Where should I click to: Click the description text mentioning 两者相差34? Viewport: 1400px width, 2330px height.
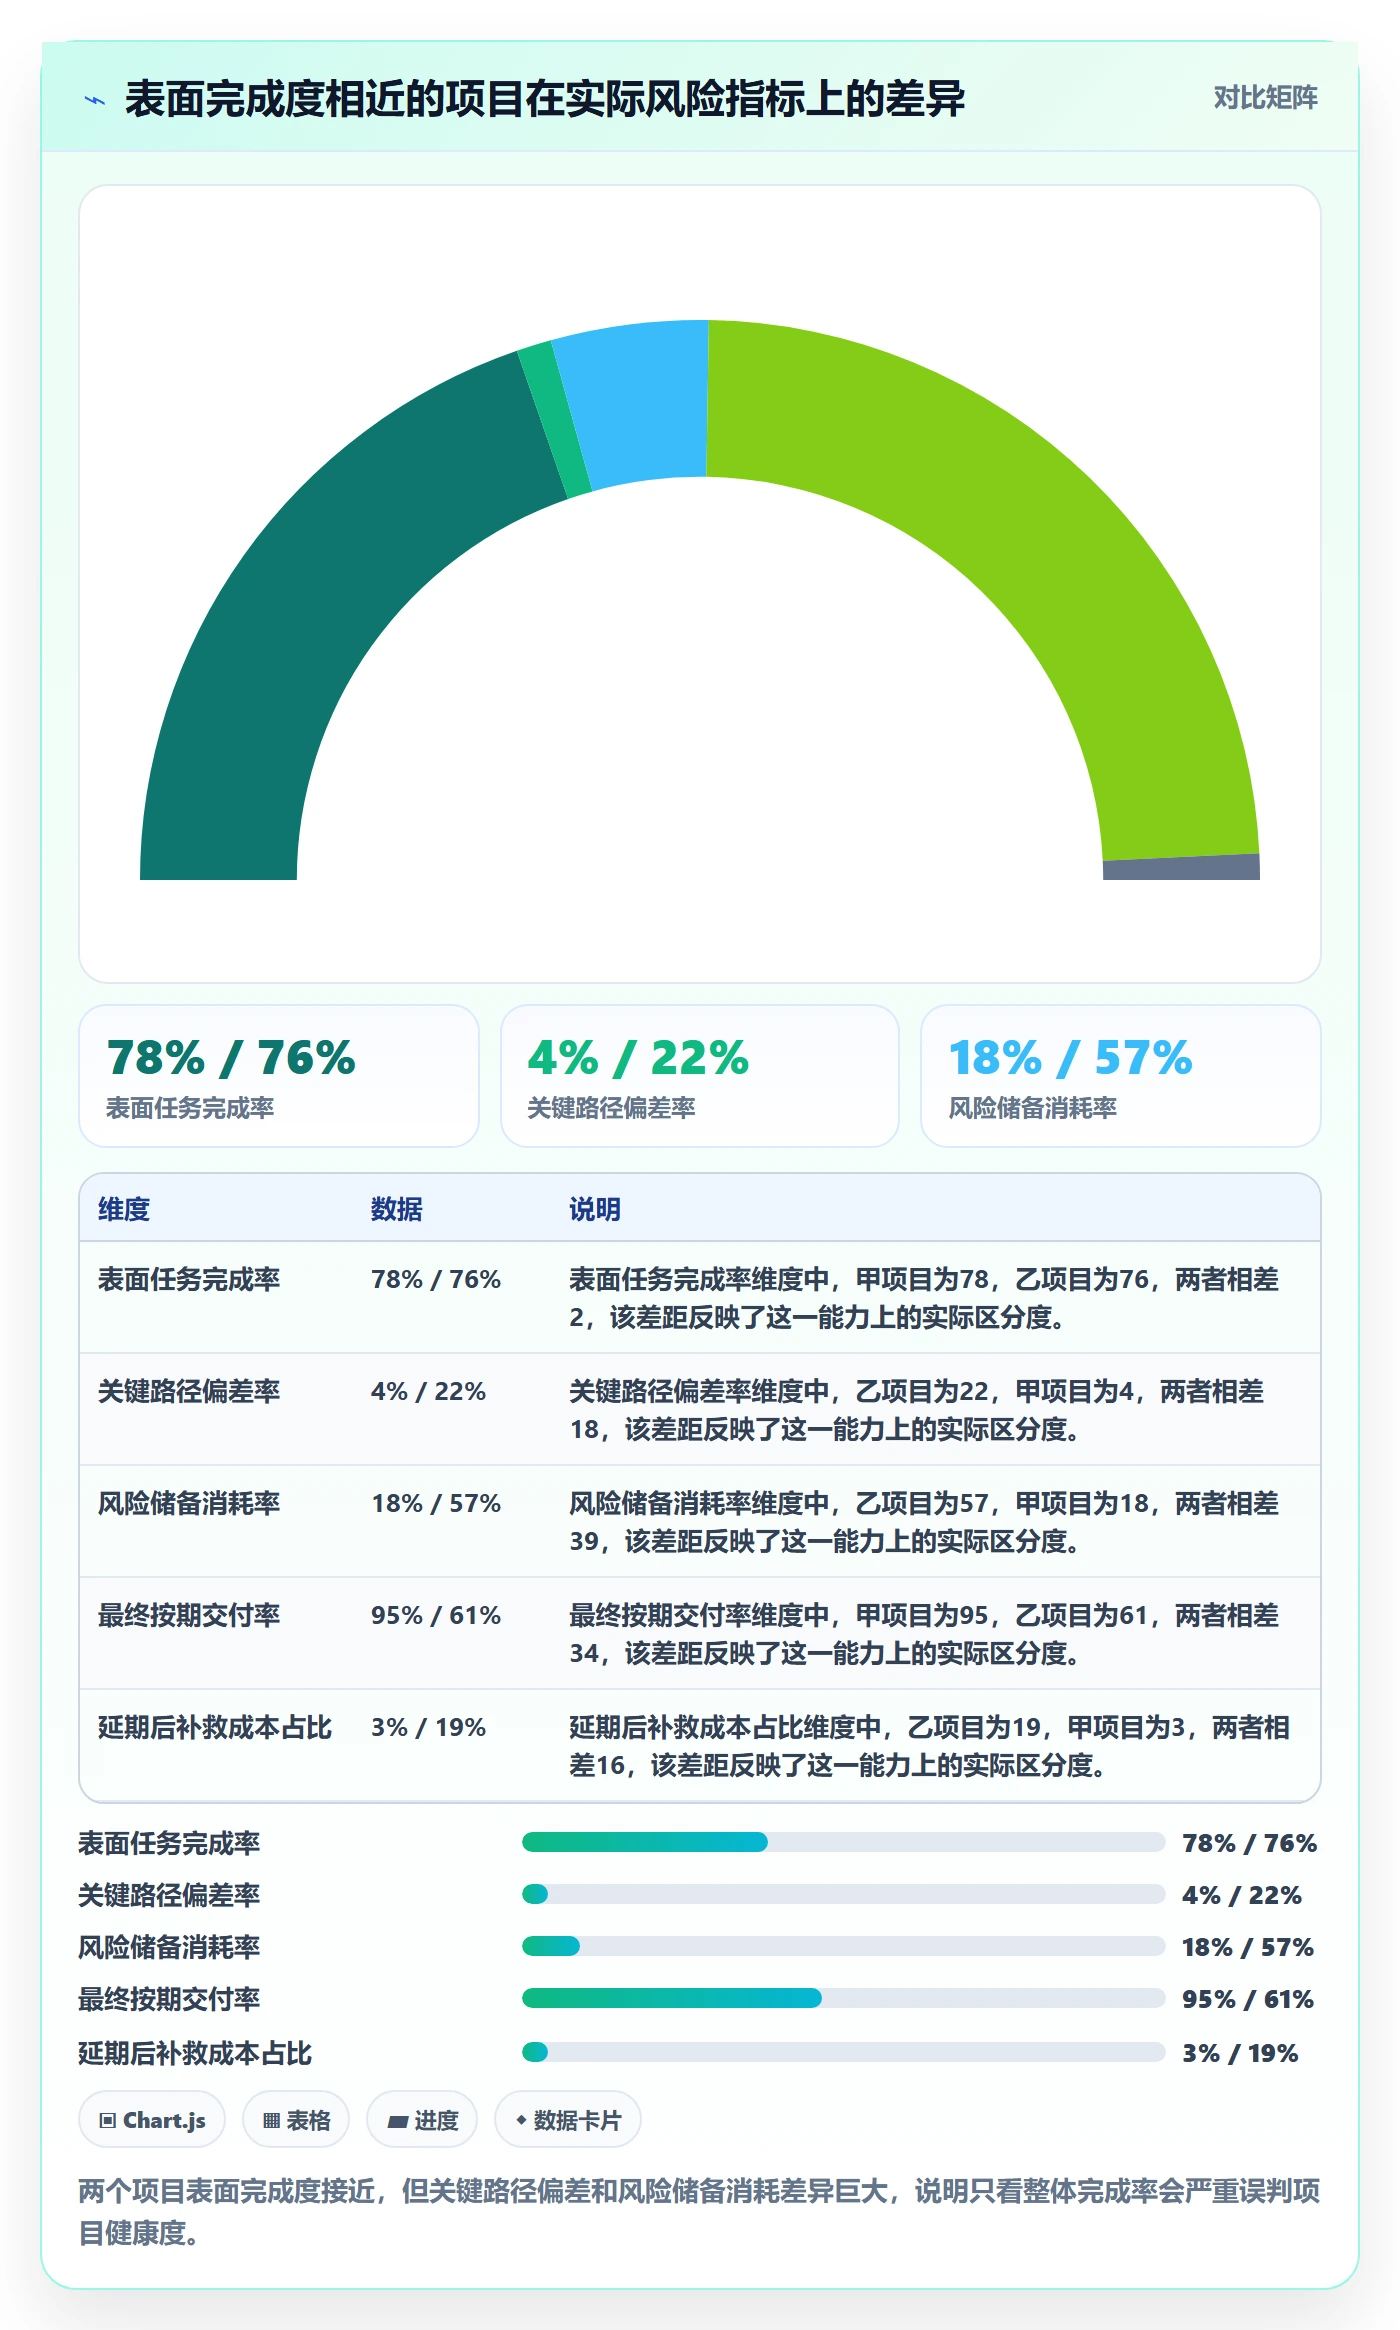click(x=925, y=1634)
